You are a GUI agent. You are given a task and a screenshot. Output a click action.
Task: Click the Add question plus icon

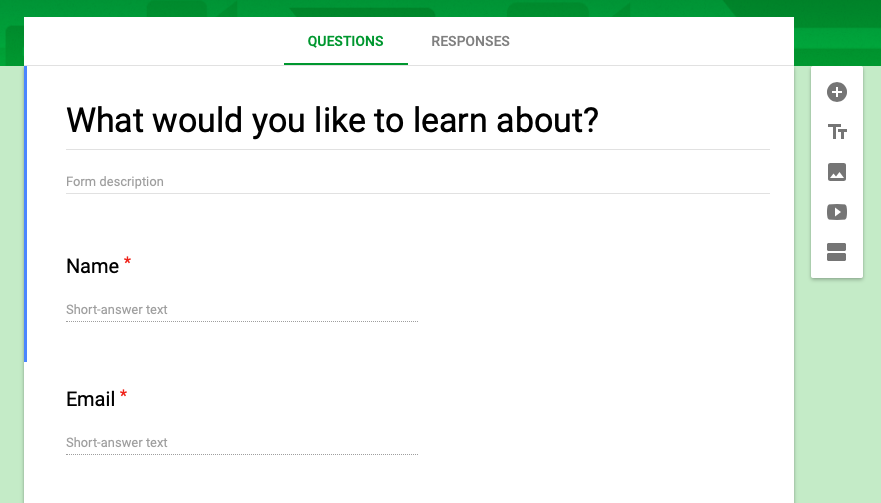(837, 92)
